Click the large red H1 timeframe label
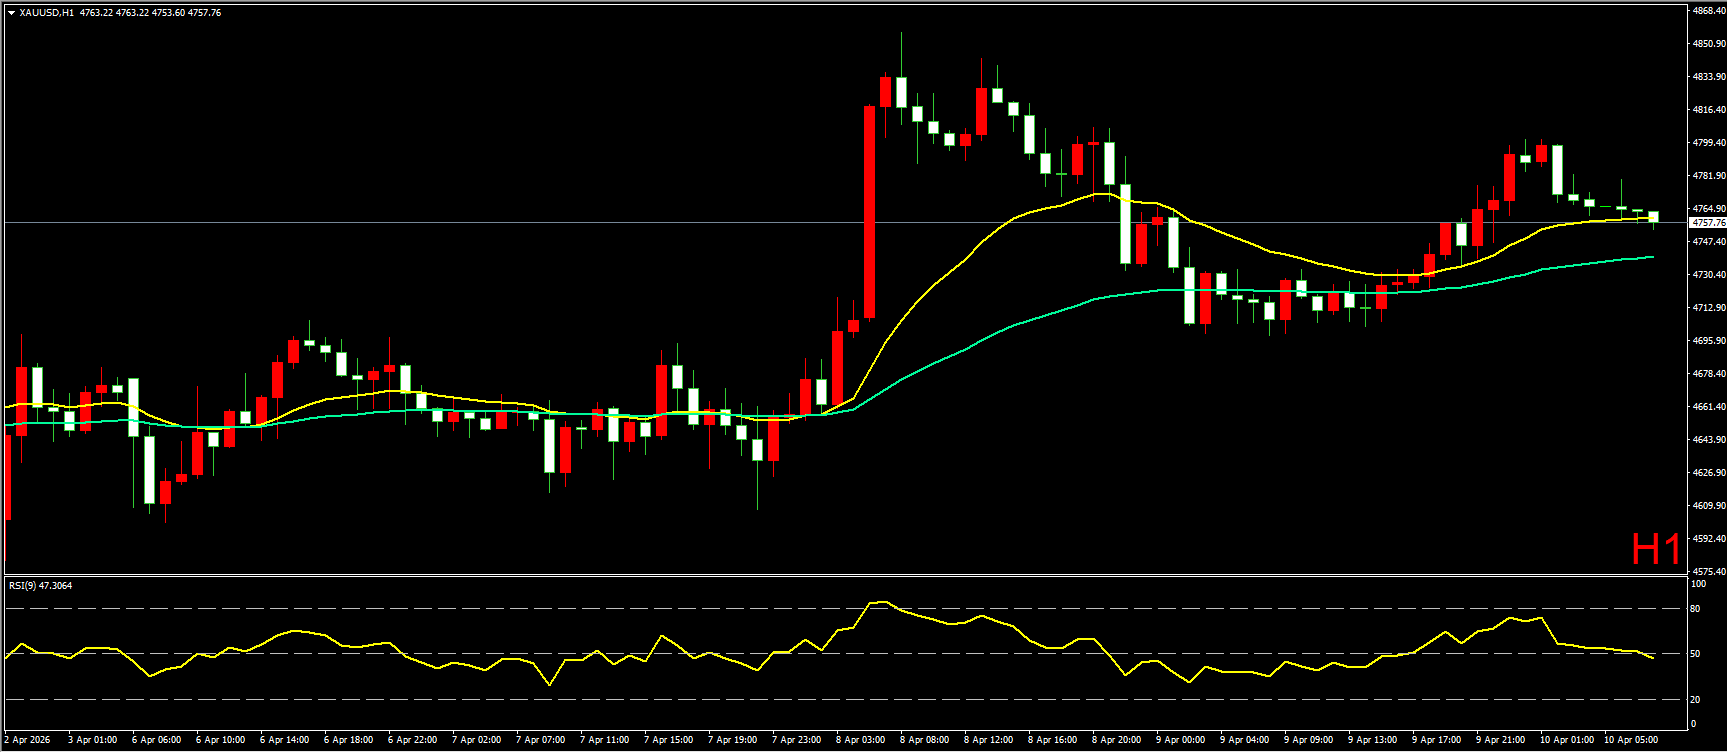The image size is (1727, 753). click(x=1656, y=549)
